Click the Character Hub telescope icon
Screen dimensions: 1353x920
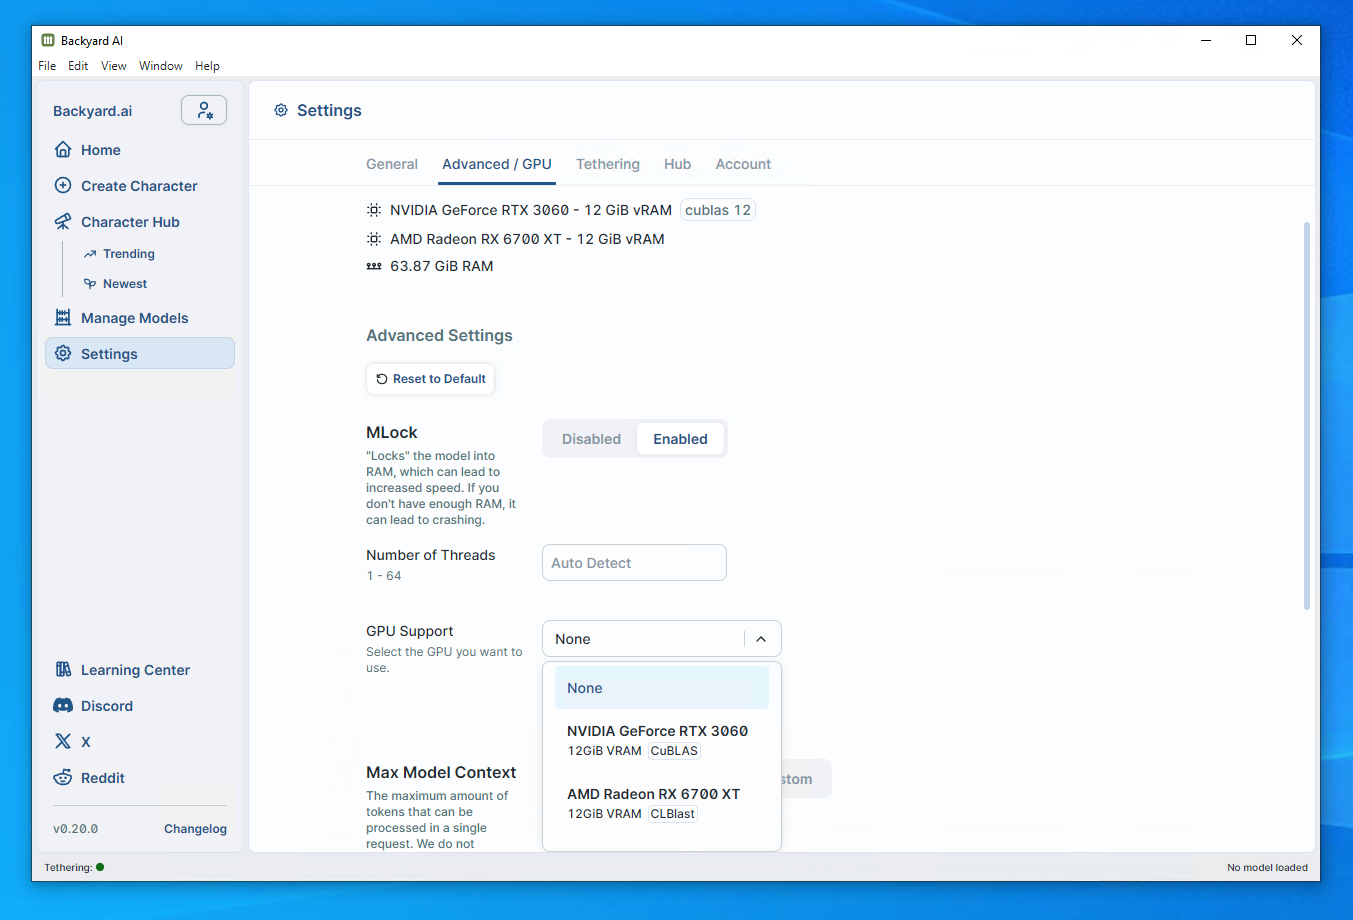click(x=63, y=222)
